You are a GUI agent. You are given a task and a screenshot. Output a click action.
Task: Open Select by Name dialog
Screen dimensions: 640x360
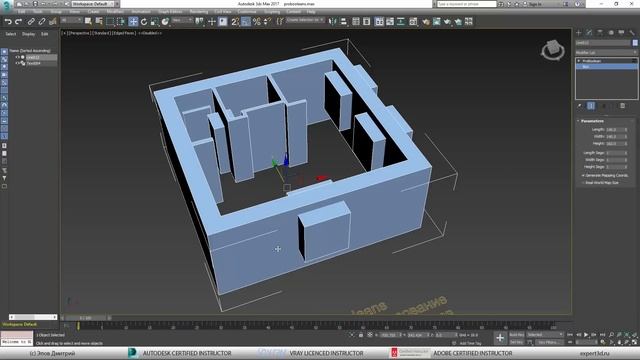[99, 22]
